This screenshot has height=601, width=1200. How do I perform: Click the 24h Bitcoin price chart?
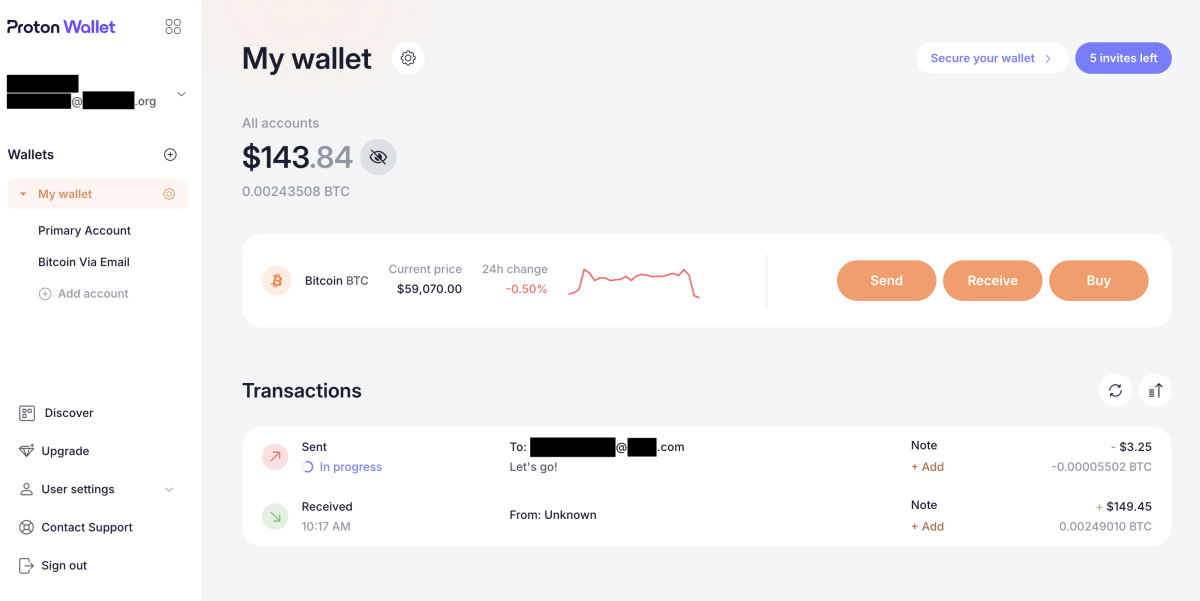click(633, 282)
